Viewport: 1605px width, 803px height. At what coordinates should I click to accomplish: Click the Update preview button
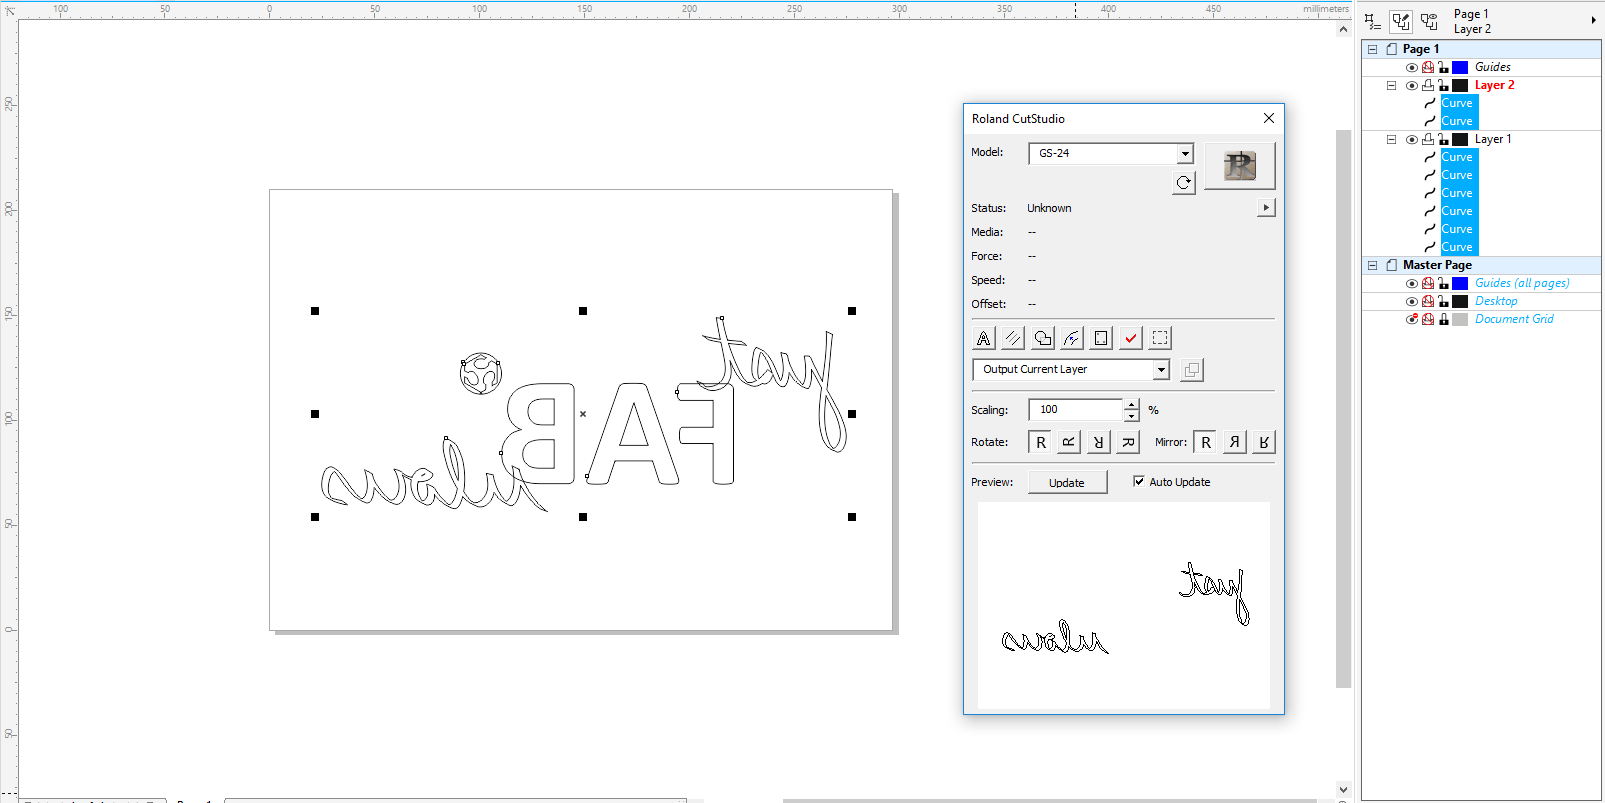[x=1067, y=482]
